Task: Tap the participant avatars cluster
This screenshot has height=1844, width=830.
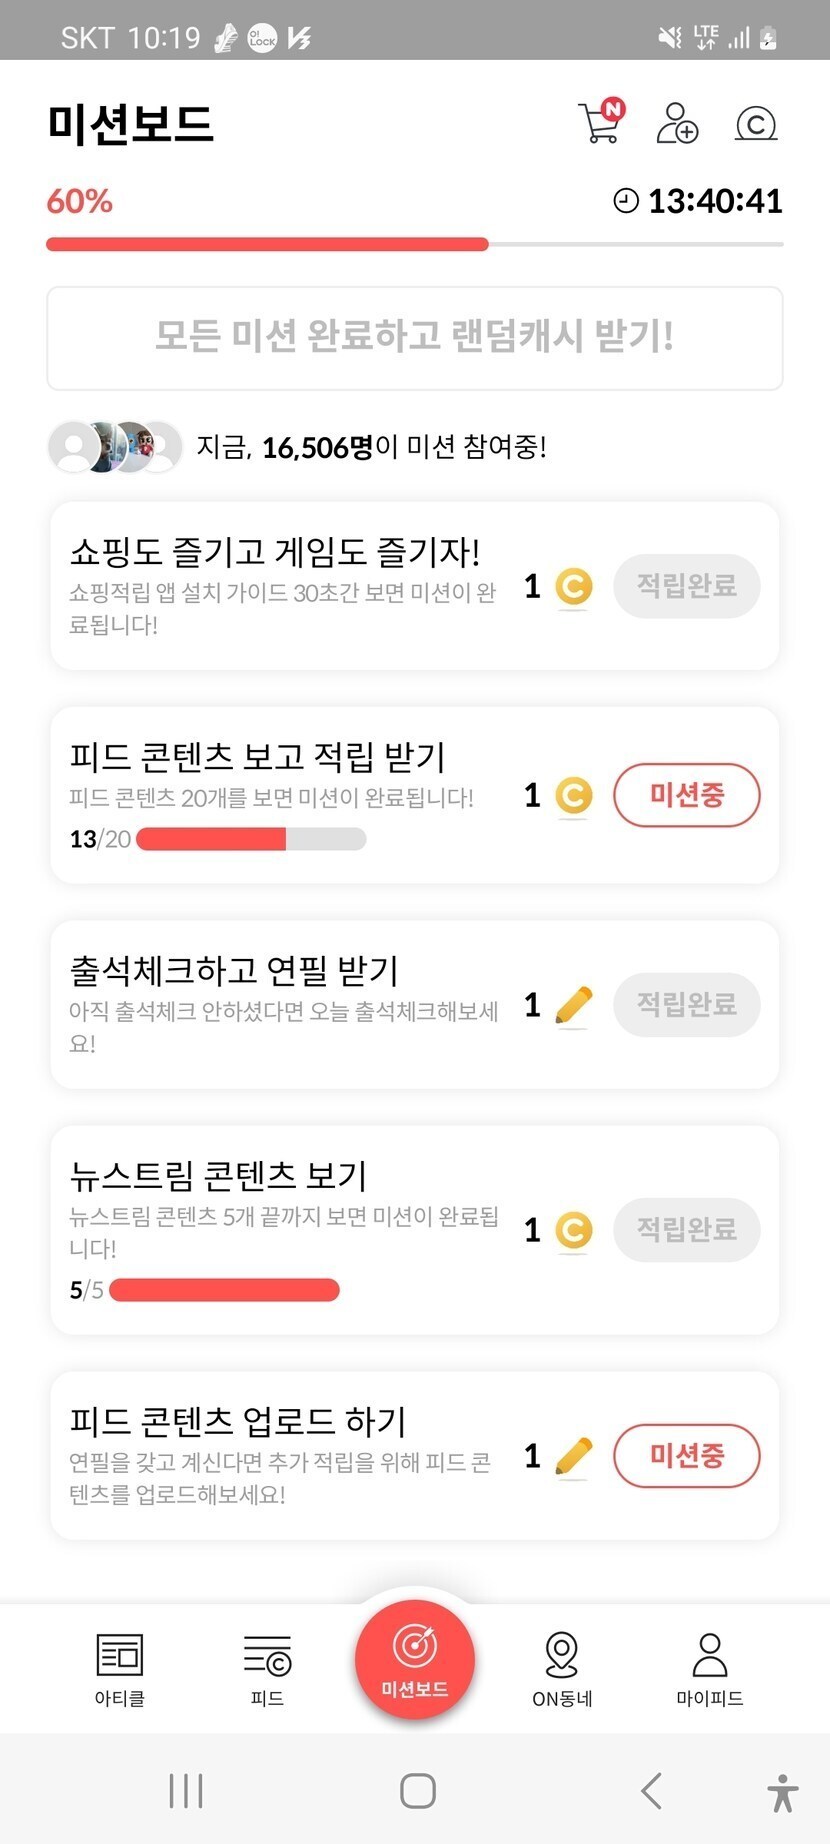Action: [x=115, y=446]
